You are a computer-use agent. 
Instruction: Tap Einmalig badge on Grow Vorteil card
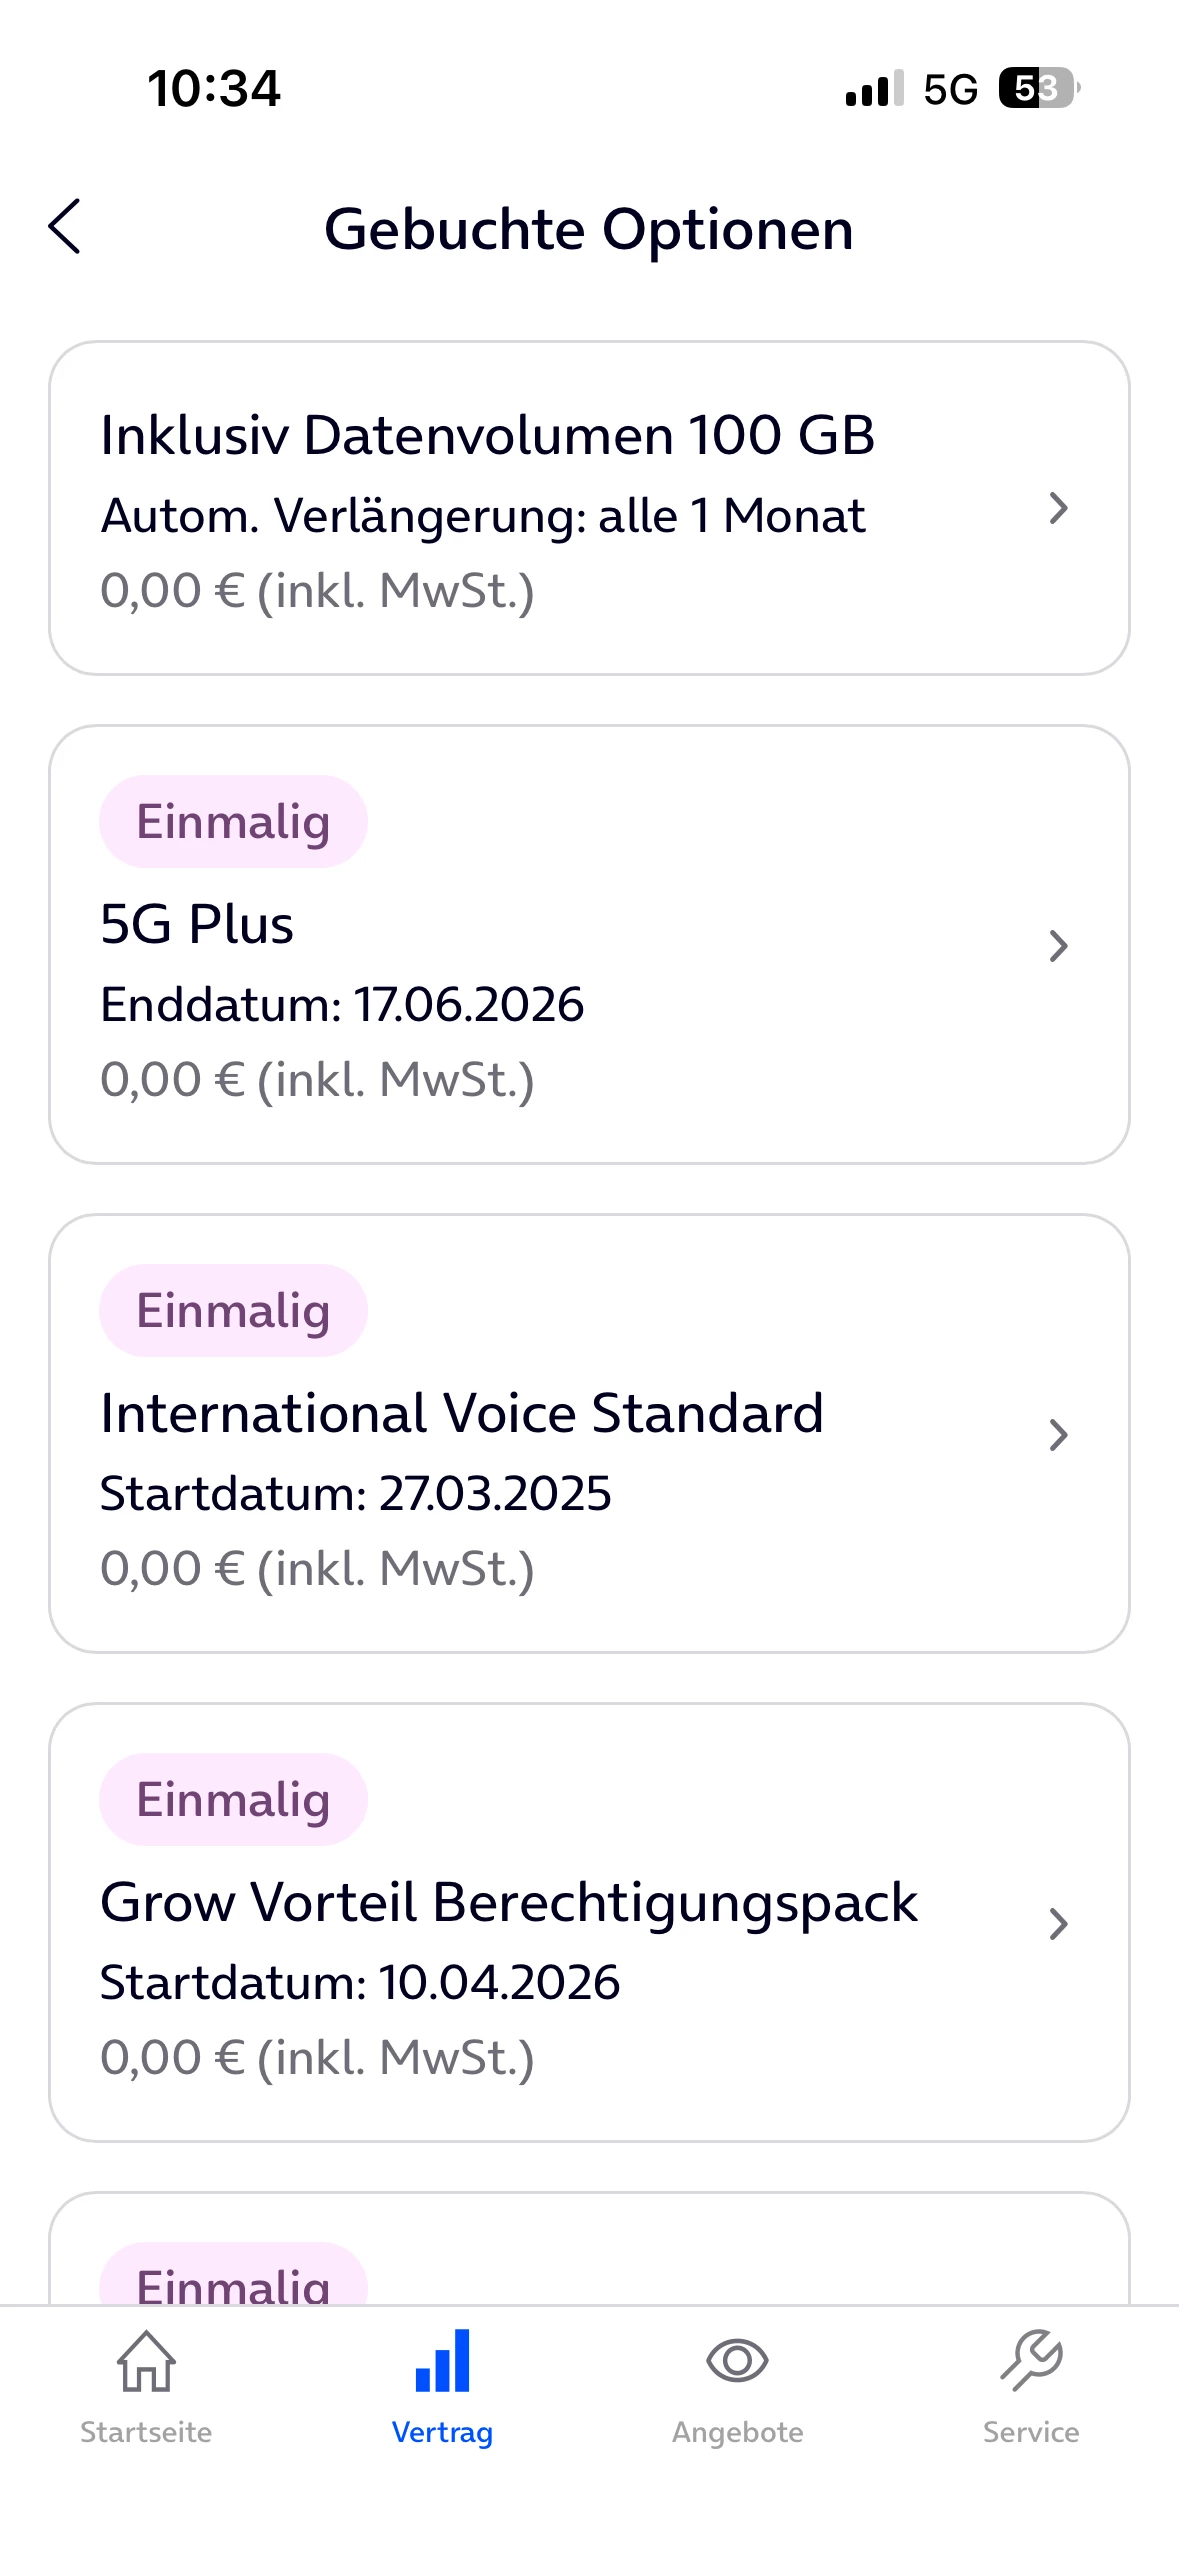coord(233,1800)
